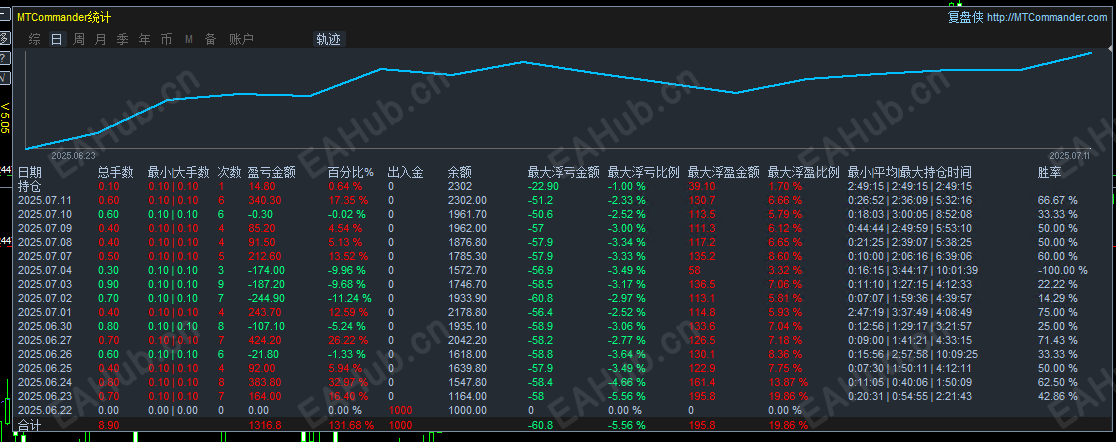Open the 季 quarterly tab
1116x442 pixels.
pos(122,40)
